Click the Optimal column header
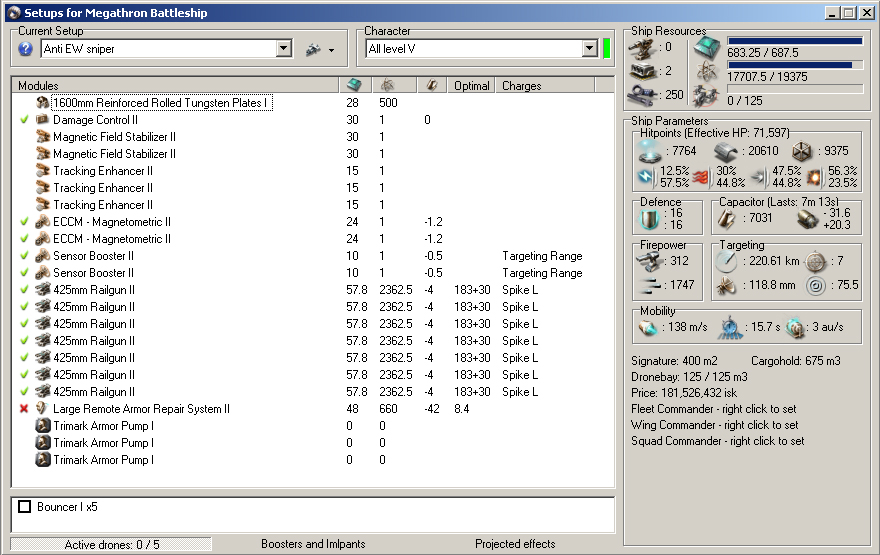This screenshot has width=880, height=555. click(471, 85)
